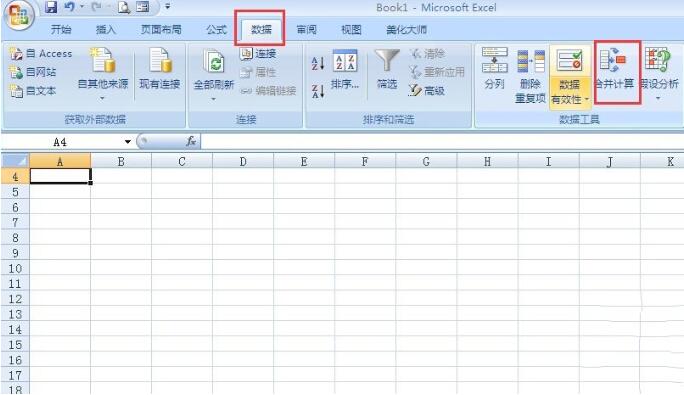Click 自 Access import button
684x395 pixels.
click(x=41, y=54)
